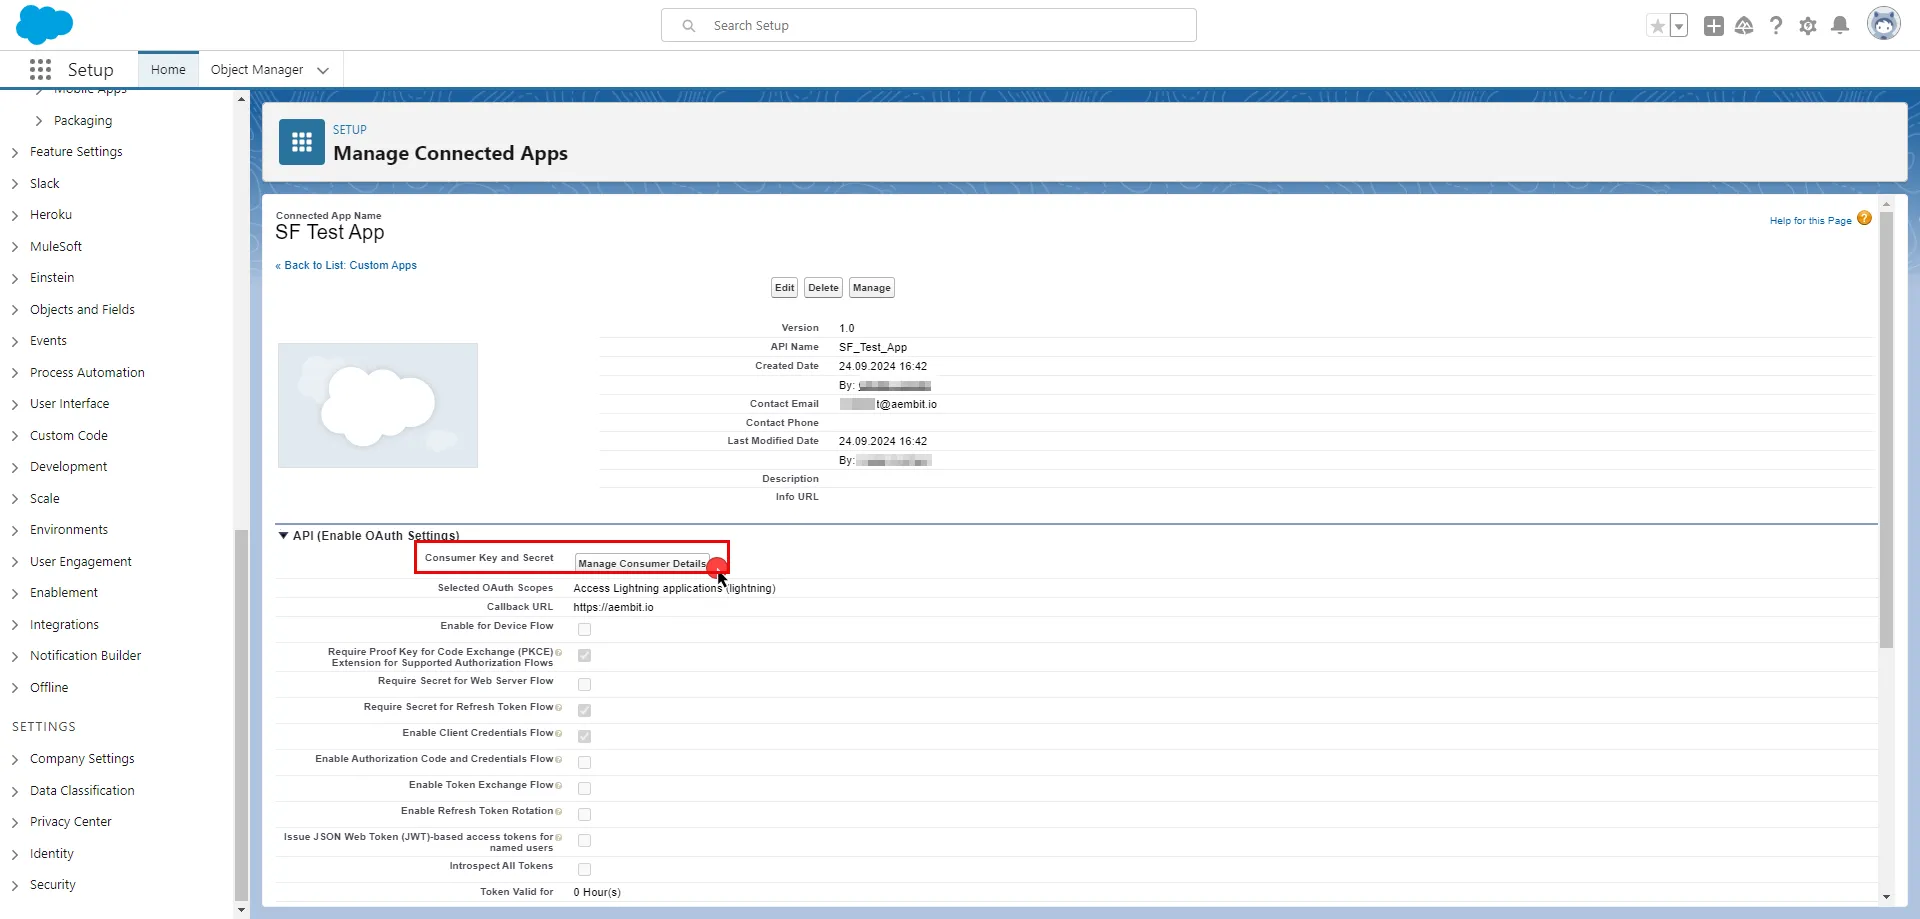Click the Client Credentials Flow info icon
Image resolution: width=1920 pixels, height=919 pixels.
click(558, 734)
